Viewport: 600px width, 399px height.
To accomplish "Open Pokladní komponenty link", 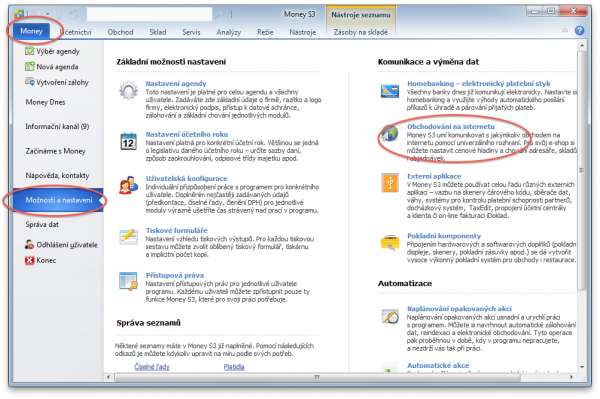I will pos(443,236).
